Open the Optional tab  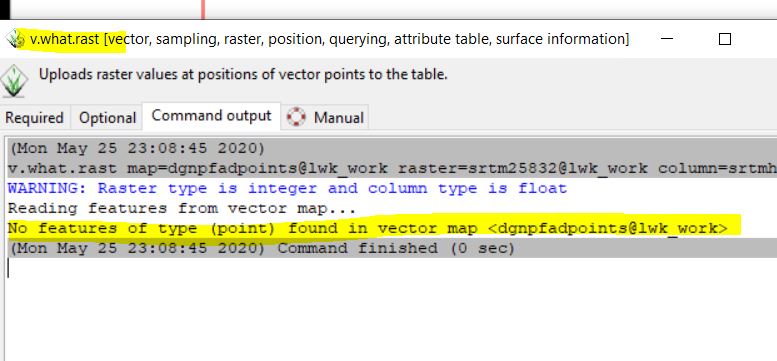(107, 118)
